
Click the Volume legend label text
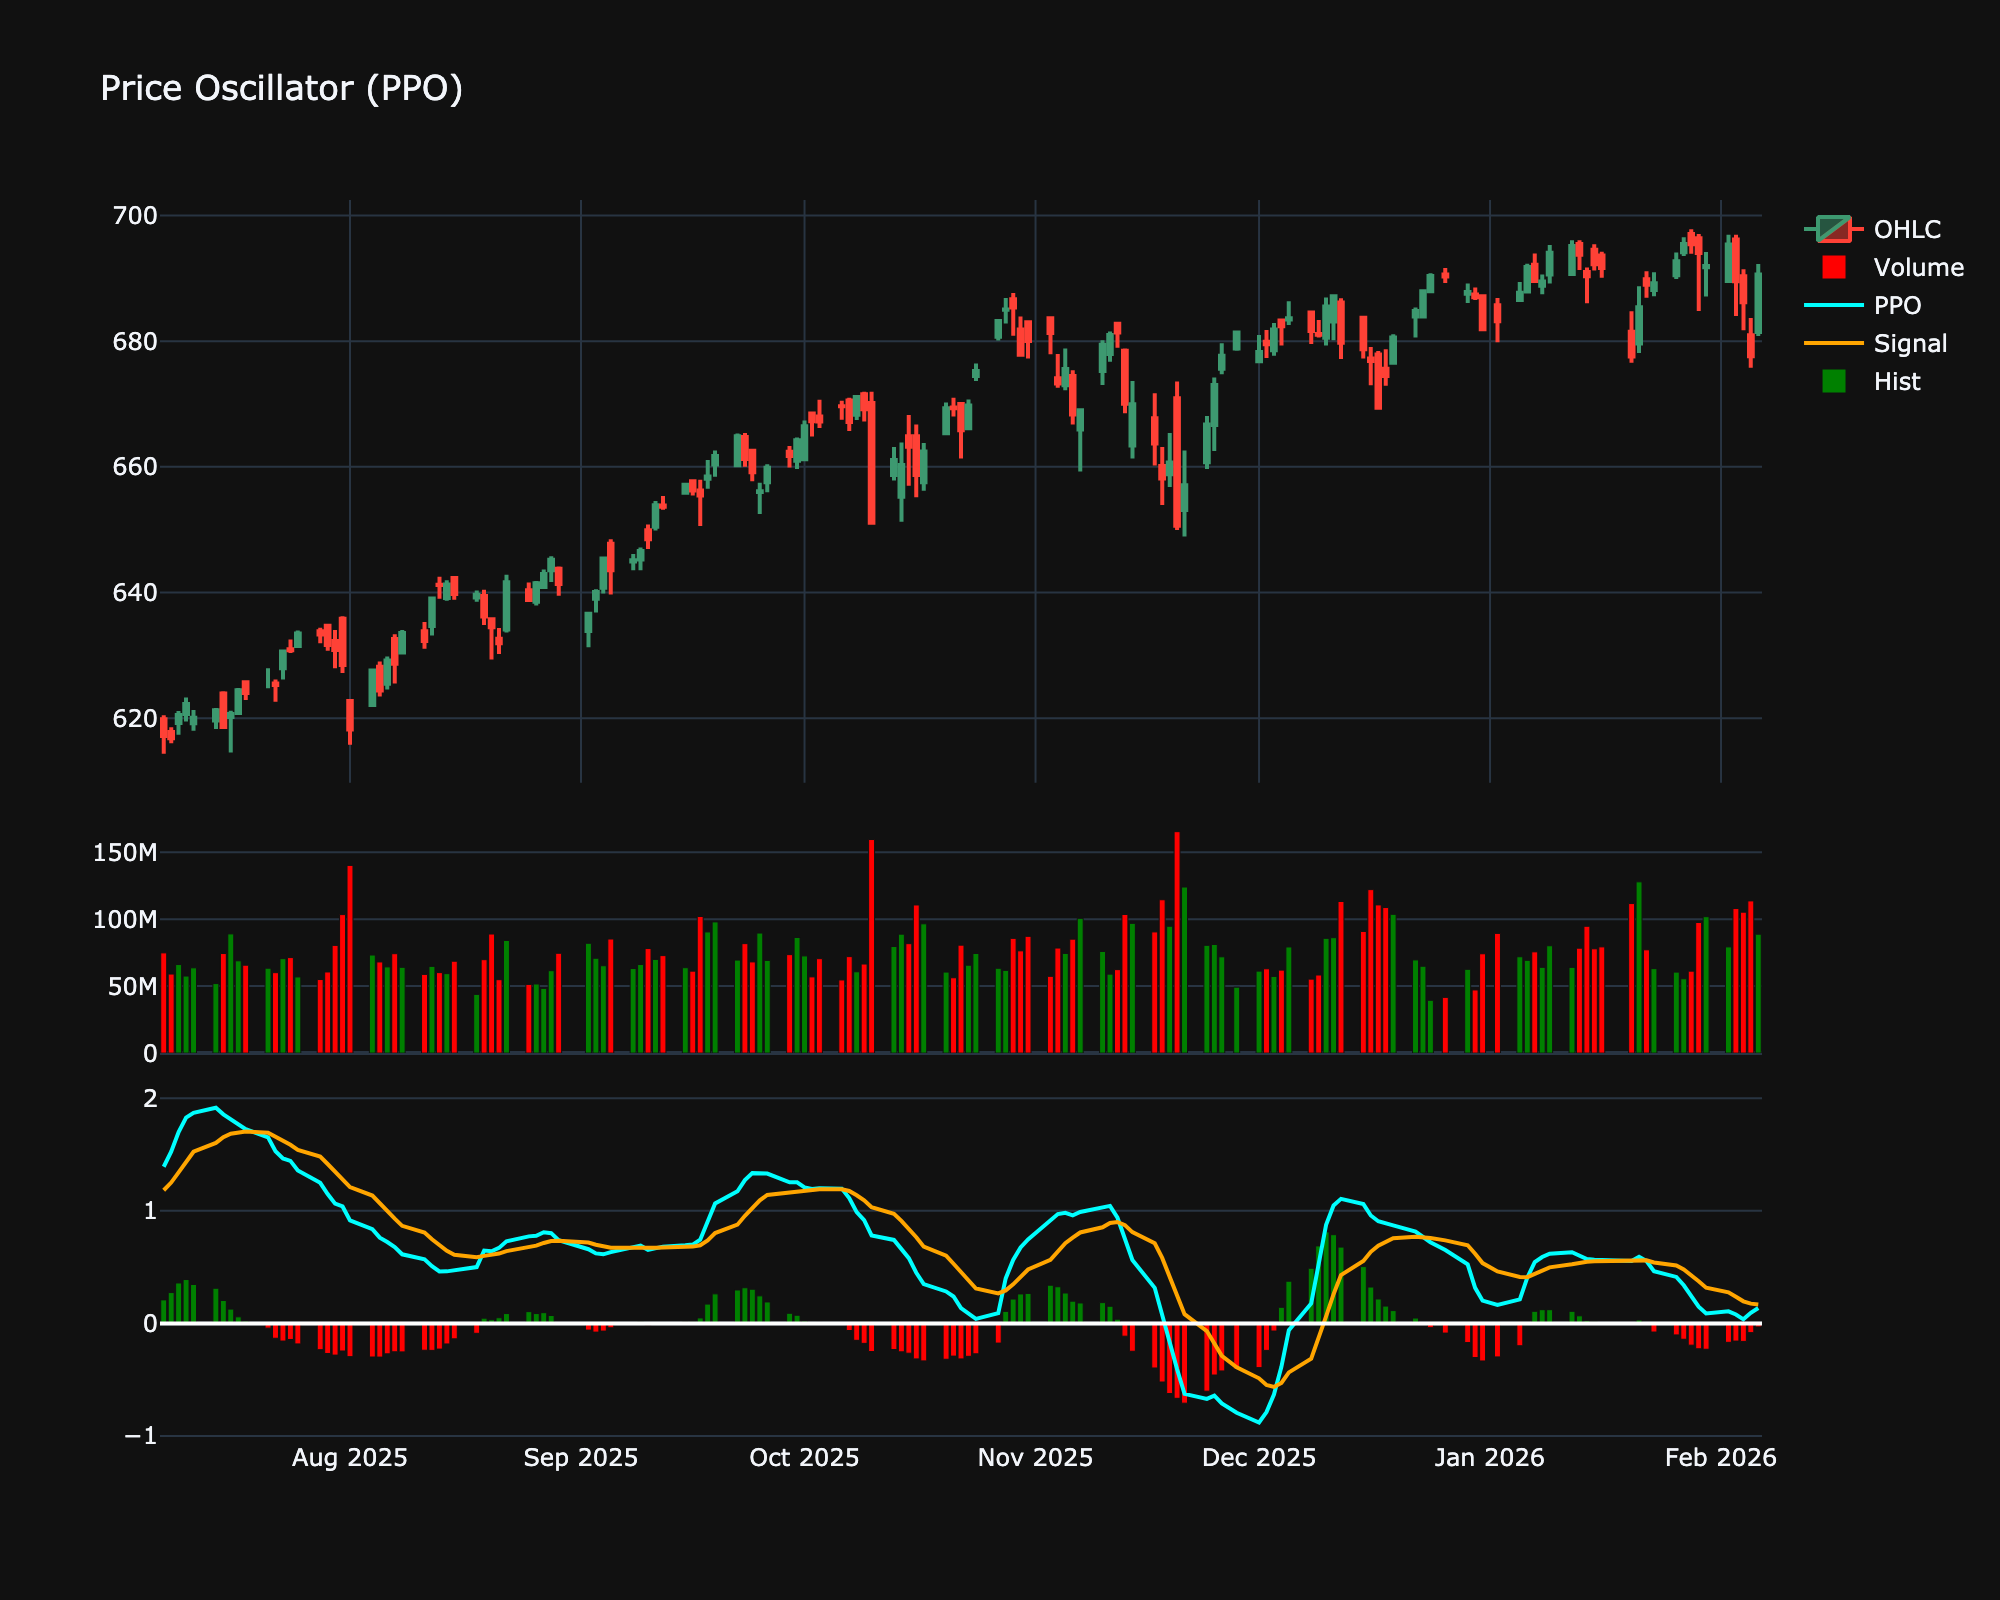(1920, 268)
